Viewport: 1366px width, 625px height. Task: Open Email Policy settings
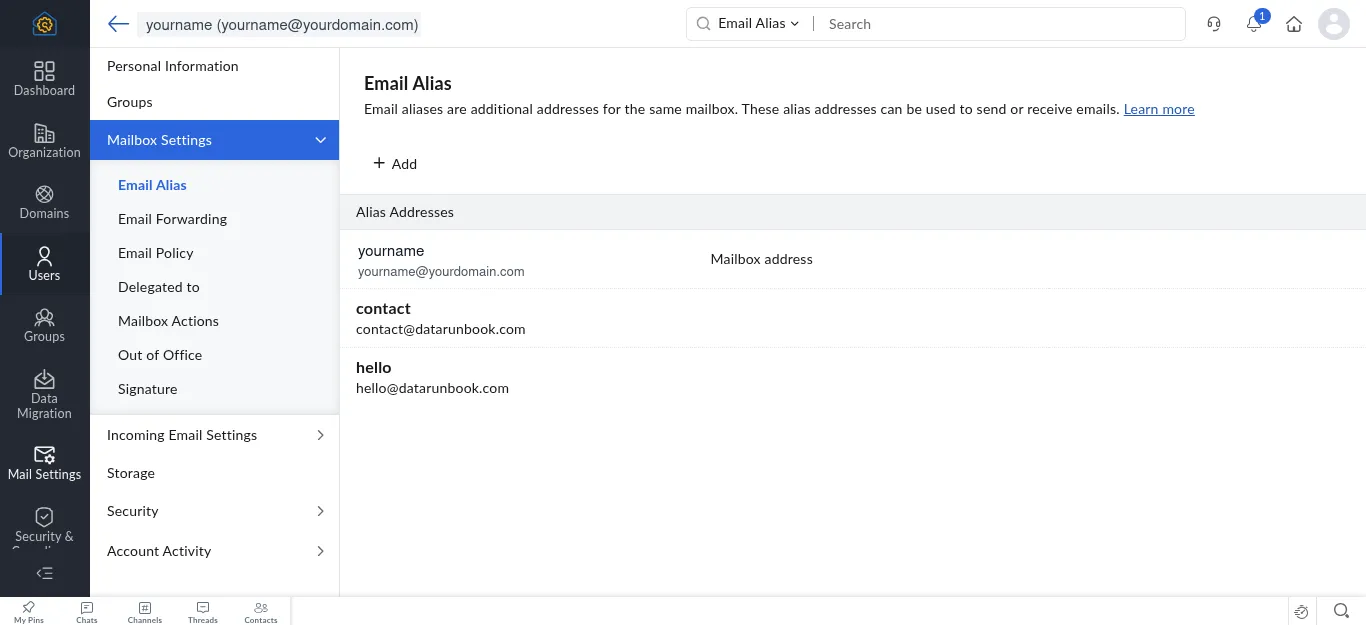156,253
